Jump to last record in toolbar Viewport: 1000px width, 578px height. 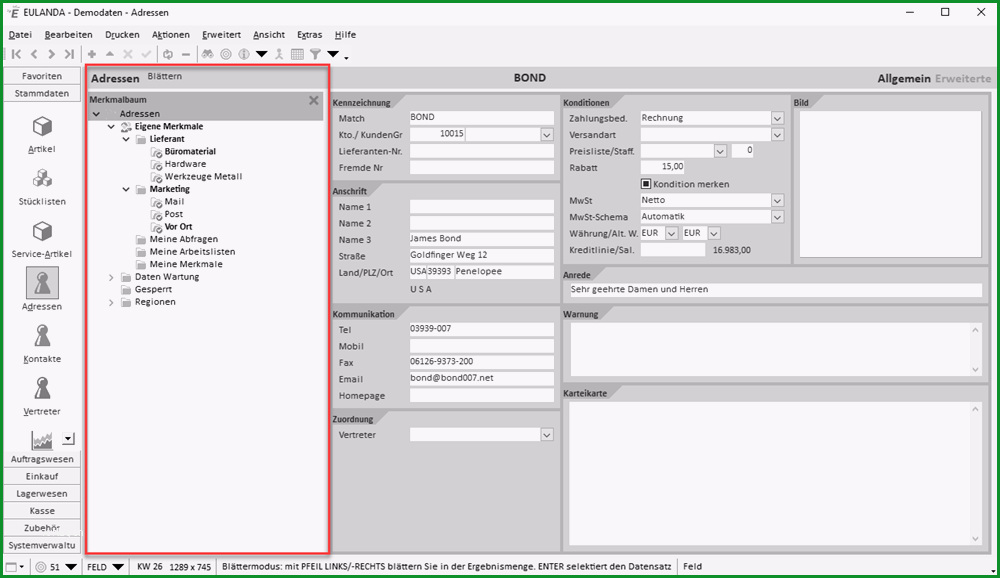click(70, 54)
